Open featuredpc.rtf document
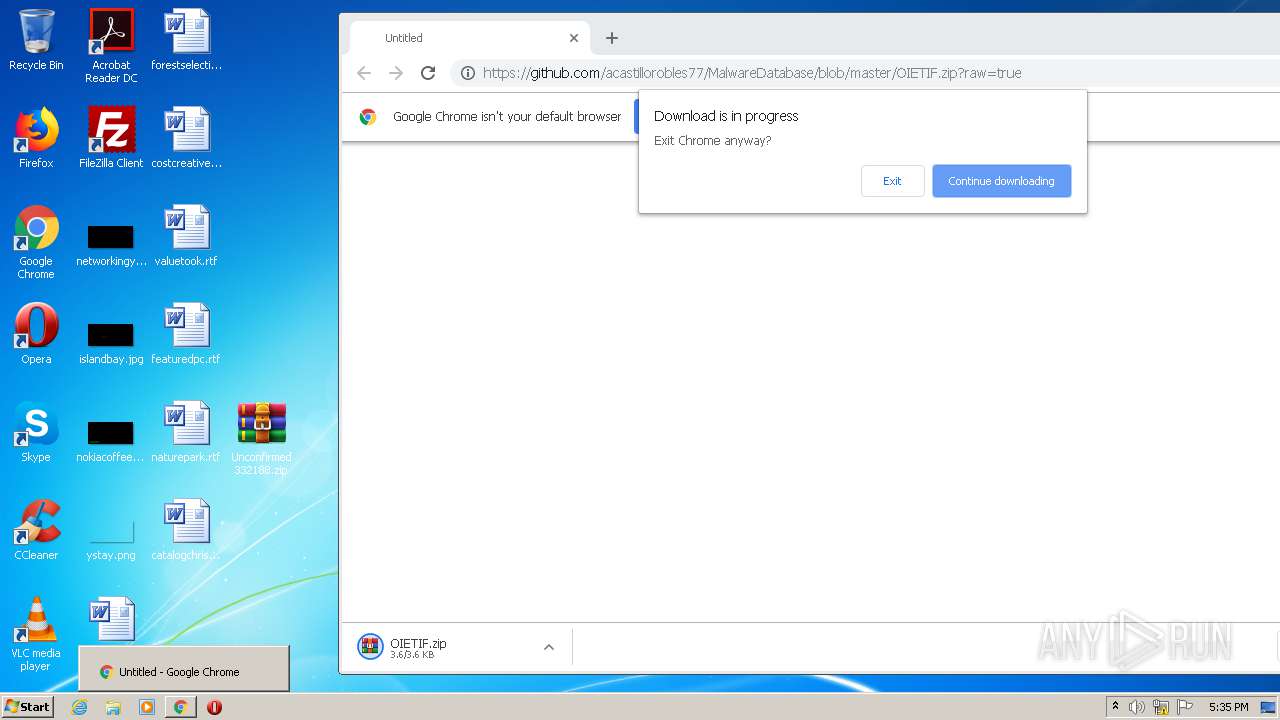 pos(186,334)
